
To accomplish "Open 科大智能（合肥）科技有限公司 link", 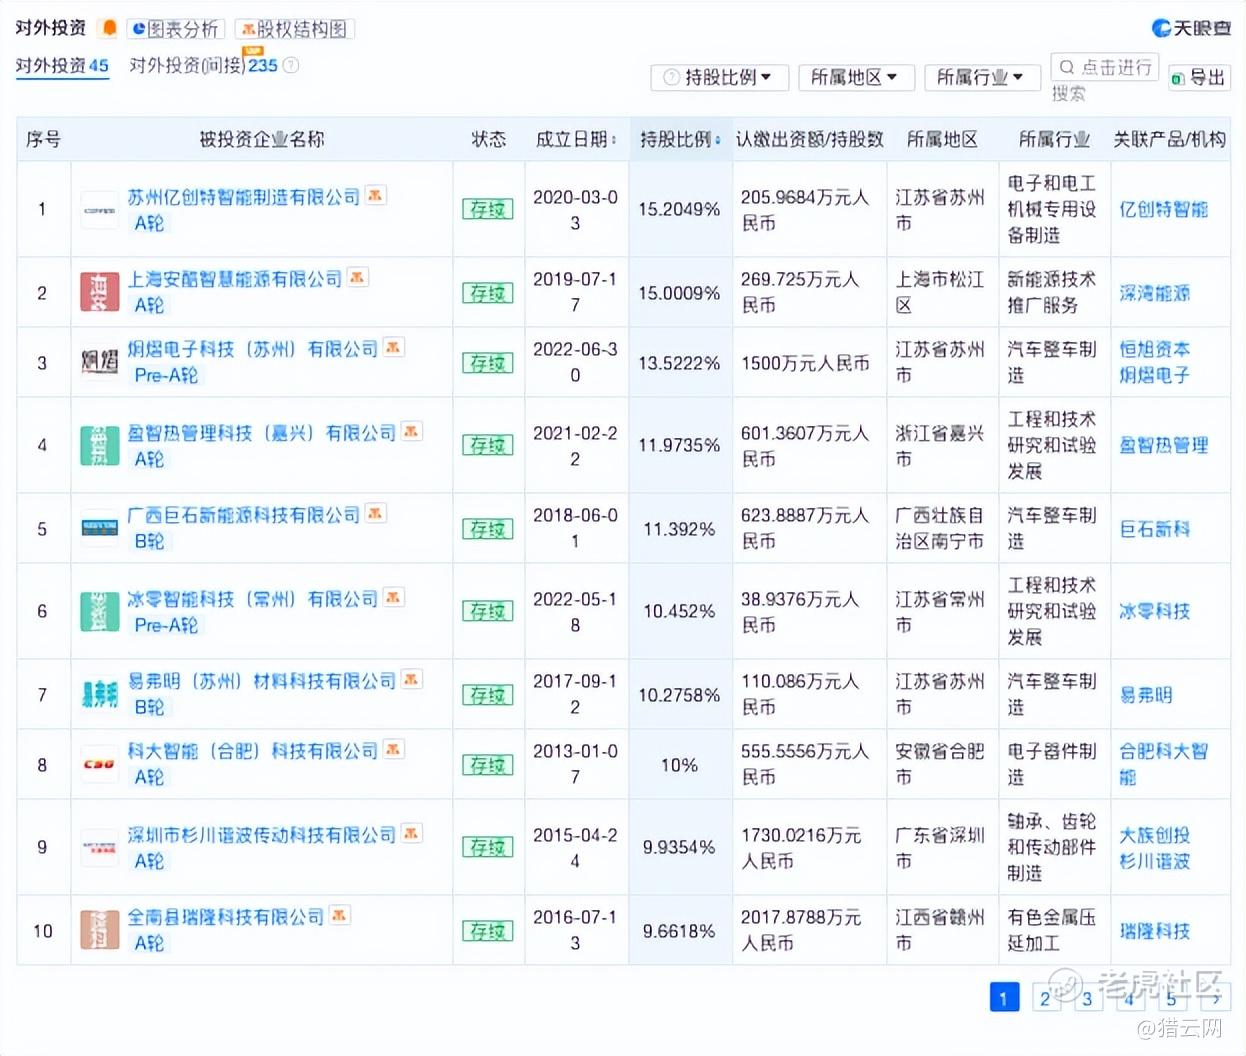I will point(252,751).
